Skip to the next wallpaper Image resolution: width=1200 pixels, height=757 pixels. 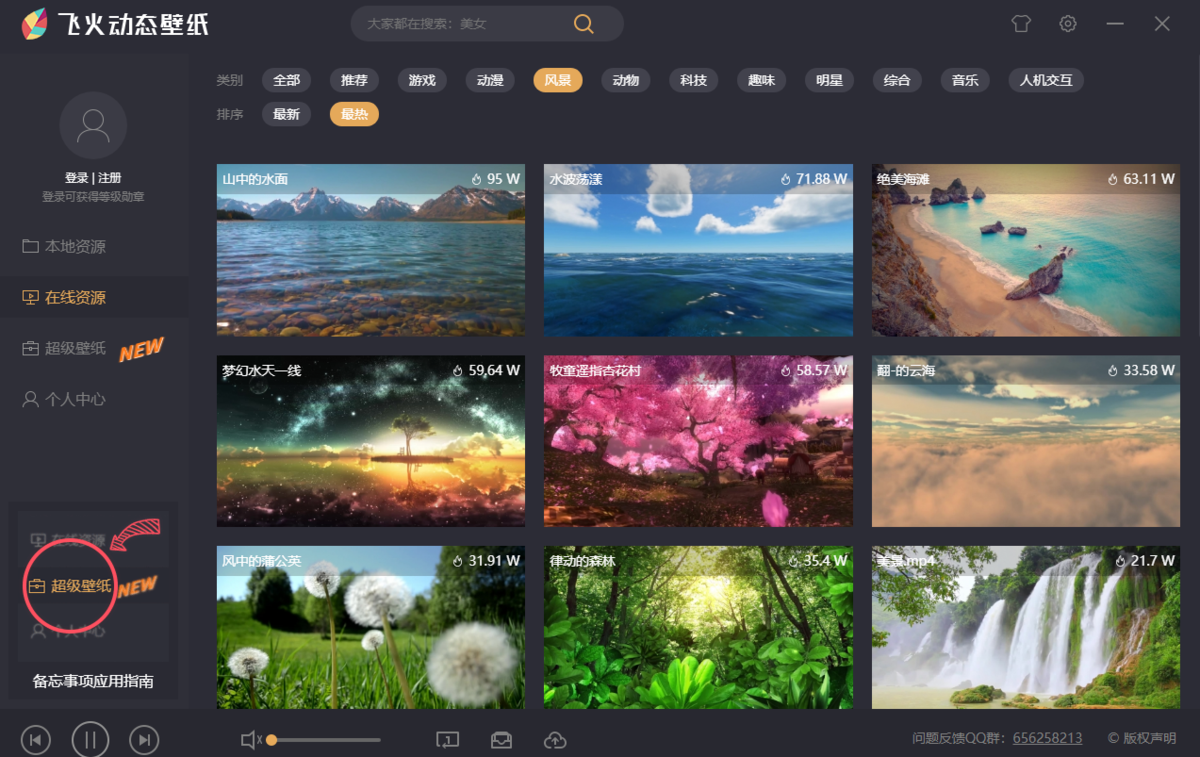[145, 740]
